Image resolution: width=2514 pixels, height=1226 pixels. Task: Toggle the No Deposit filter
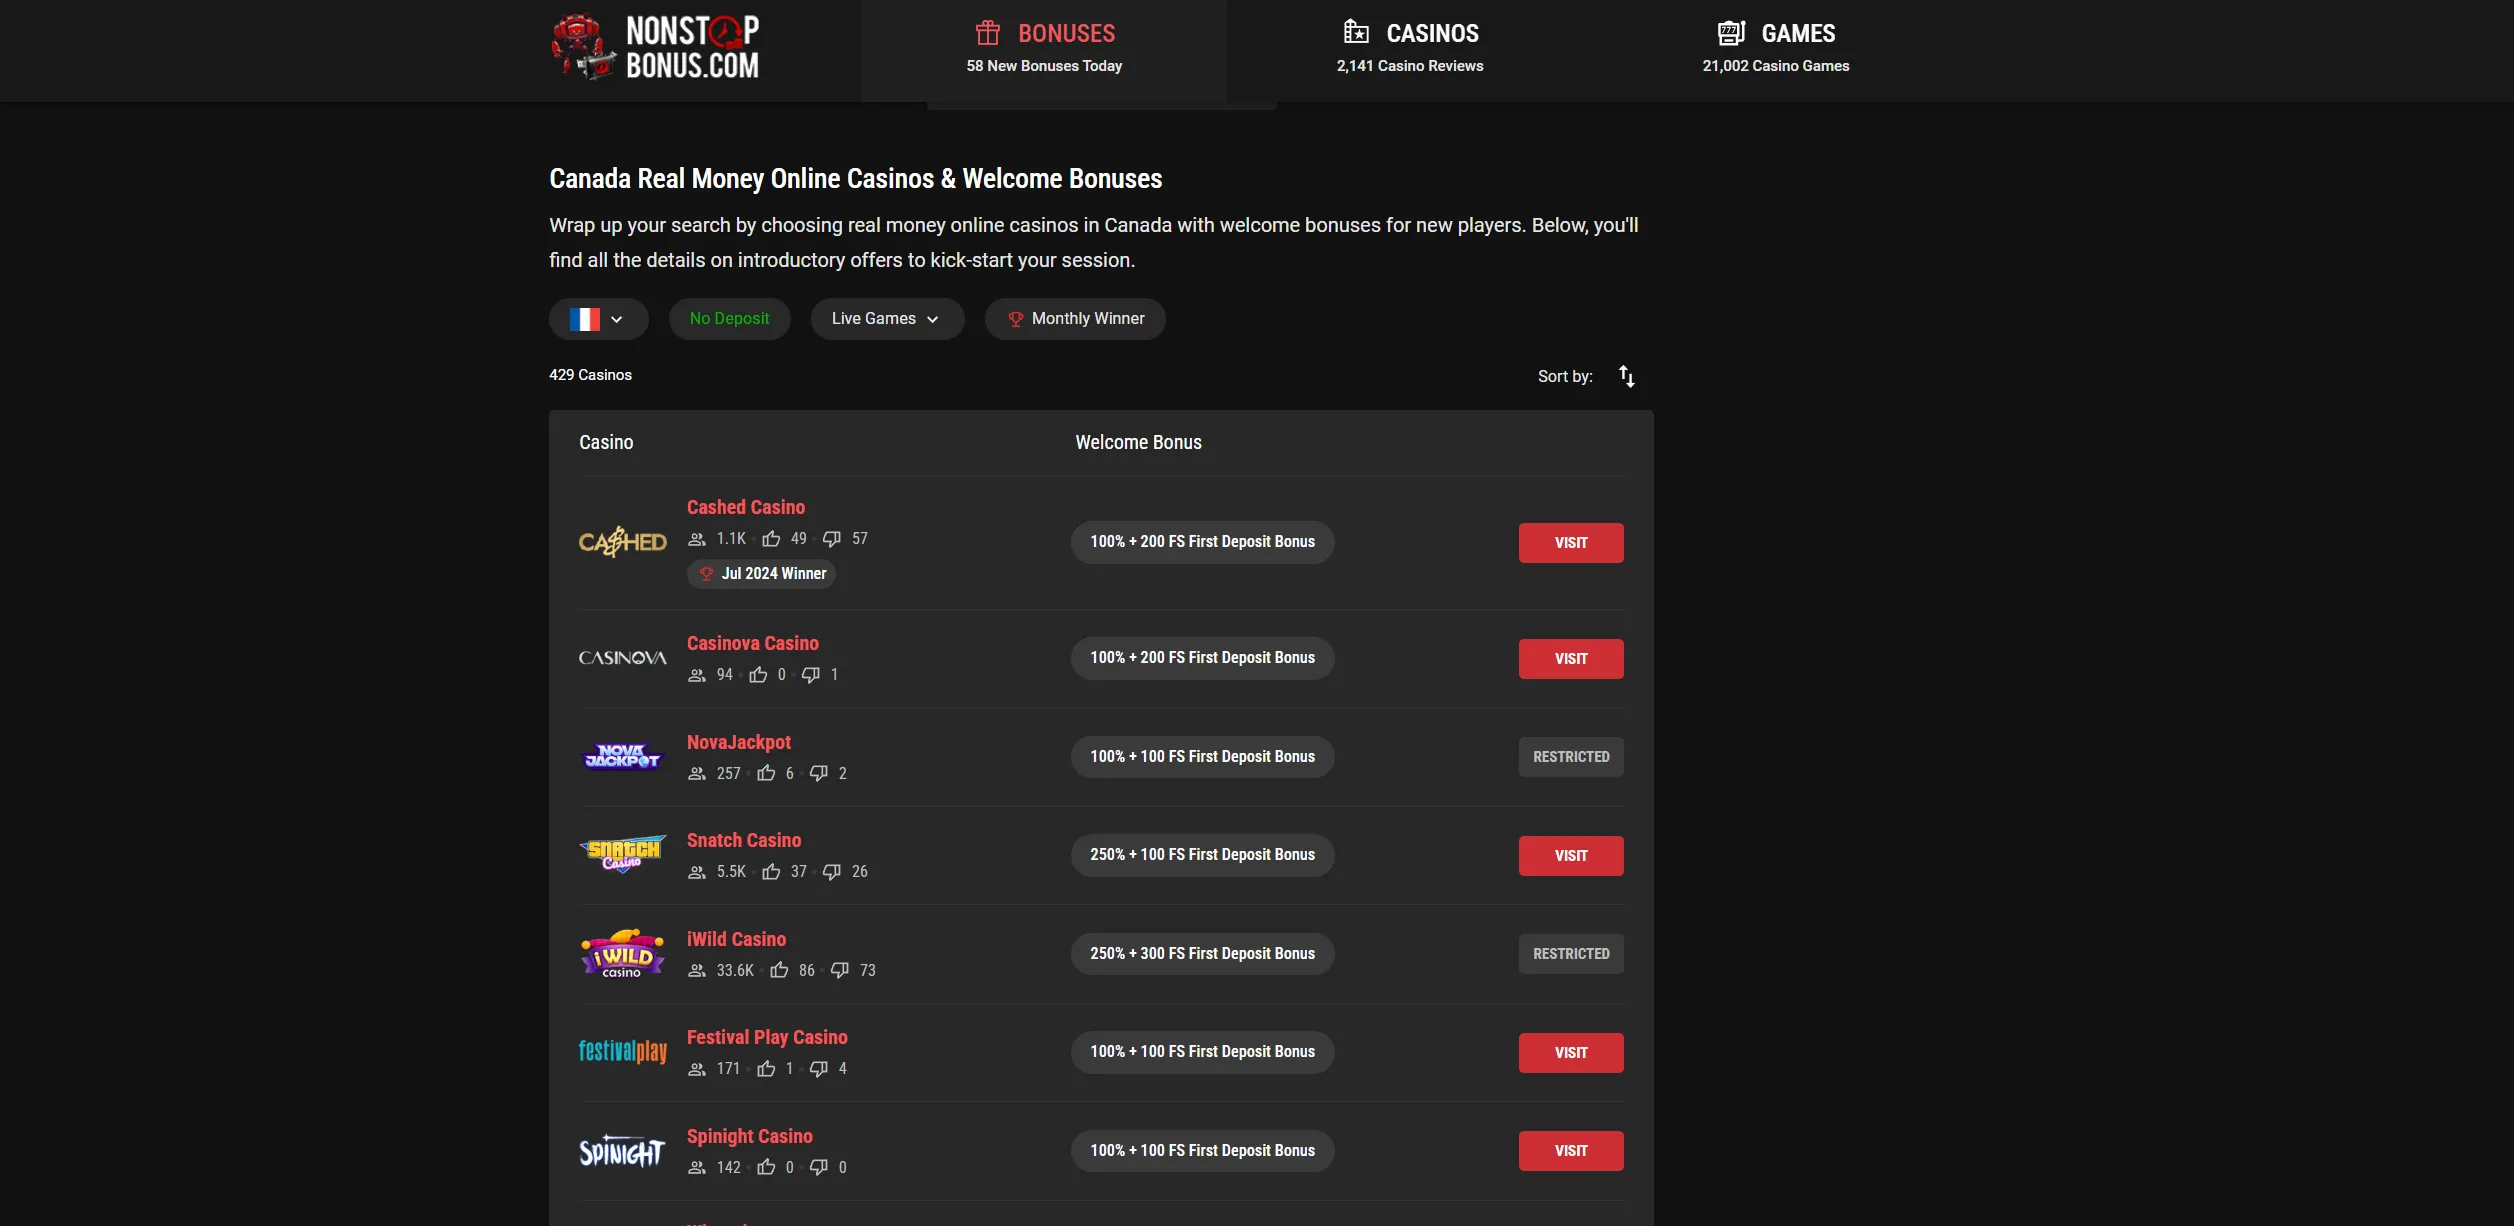(729, 319)
